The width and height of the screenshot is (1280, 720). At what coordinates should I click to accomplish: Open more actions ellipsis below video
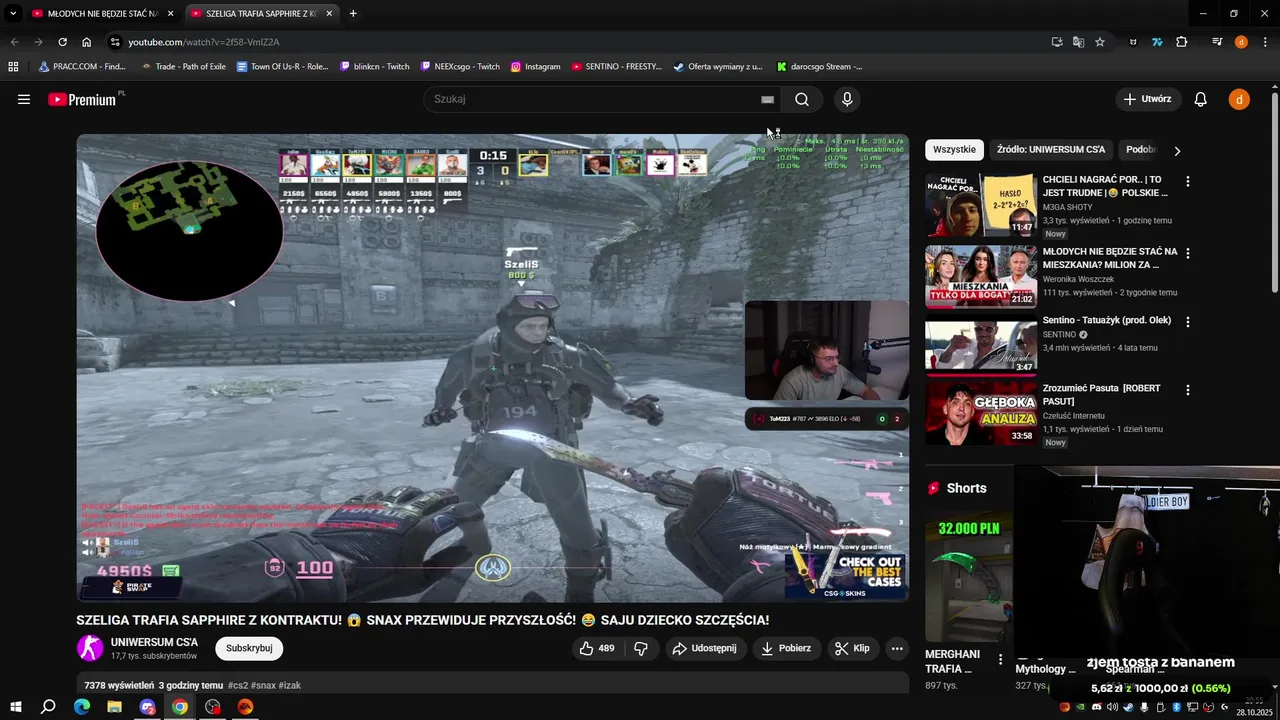[x=897, y=648]
